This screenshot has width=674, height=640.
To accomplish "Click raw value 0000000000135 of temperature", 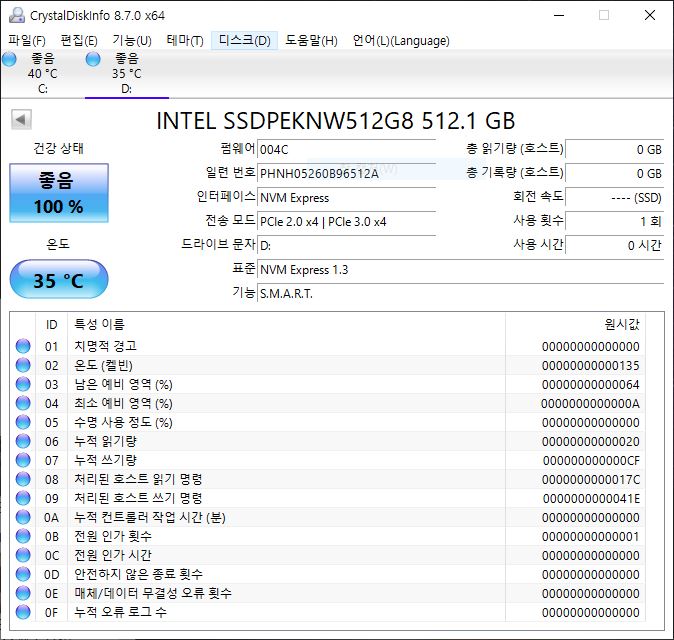I will 591,366.
